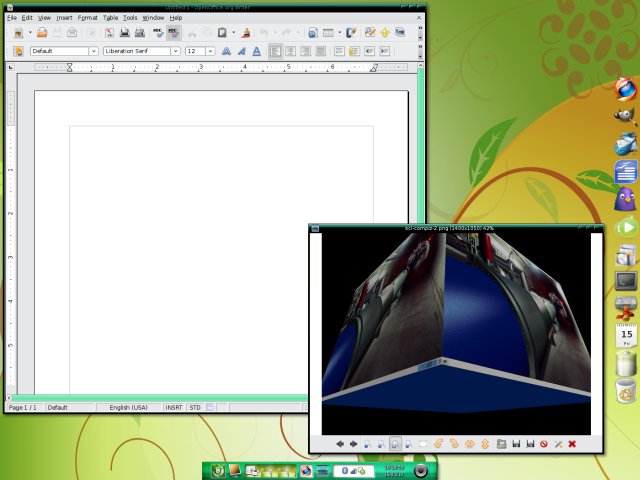Open the Format menu
This screenshot has width=640, height=480.
coord(88,18)
